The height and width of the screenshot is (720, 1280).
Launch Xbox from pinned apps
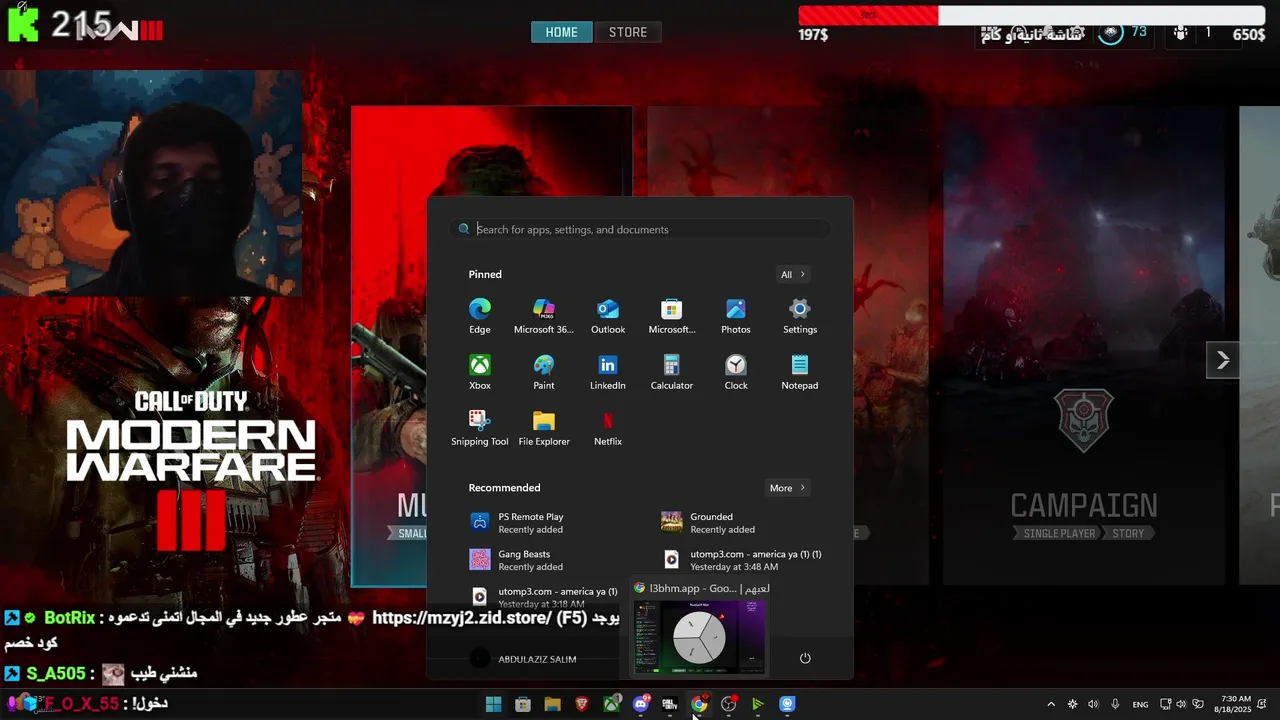tap(480, 372)
